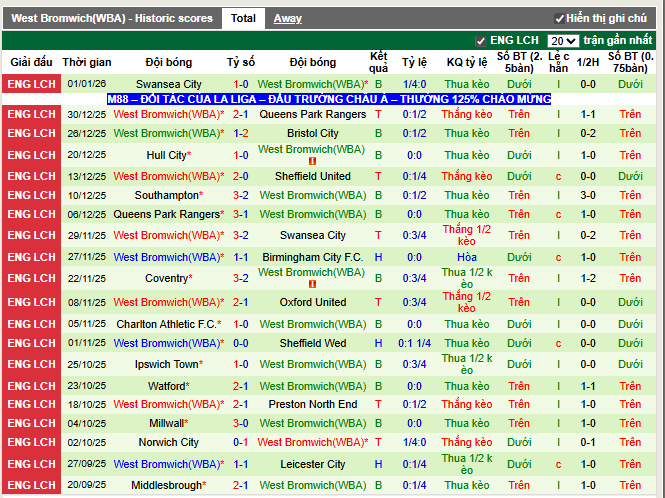The width and height of the screenshot is (665, 498).
Task: Click the M88 La Liga promo banner
Action: pyautogui.click(x=329, y=99)
